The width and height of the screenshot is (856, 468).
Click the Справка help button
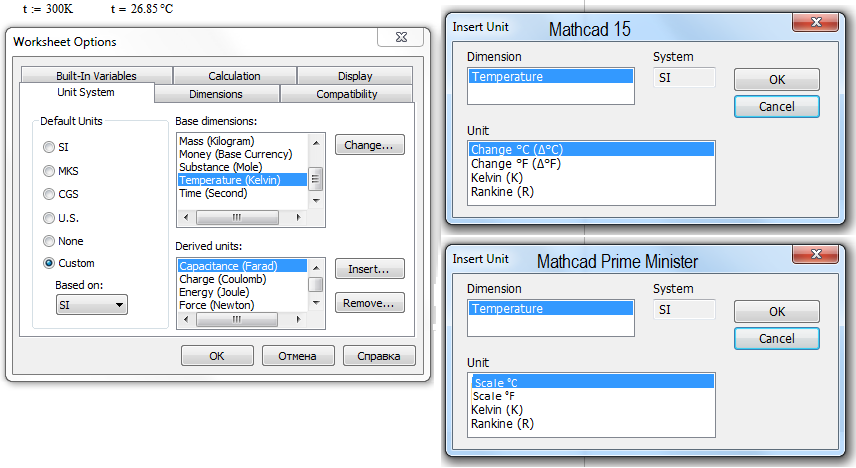pos(379,356)
